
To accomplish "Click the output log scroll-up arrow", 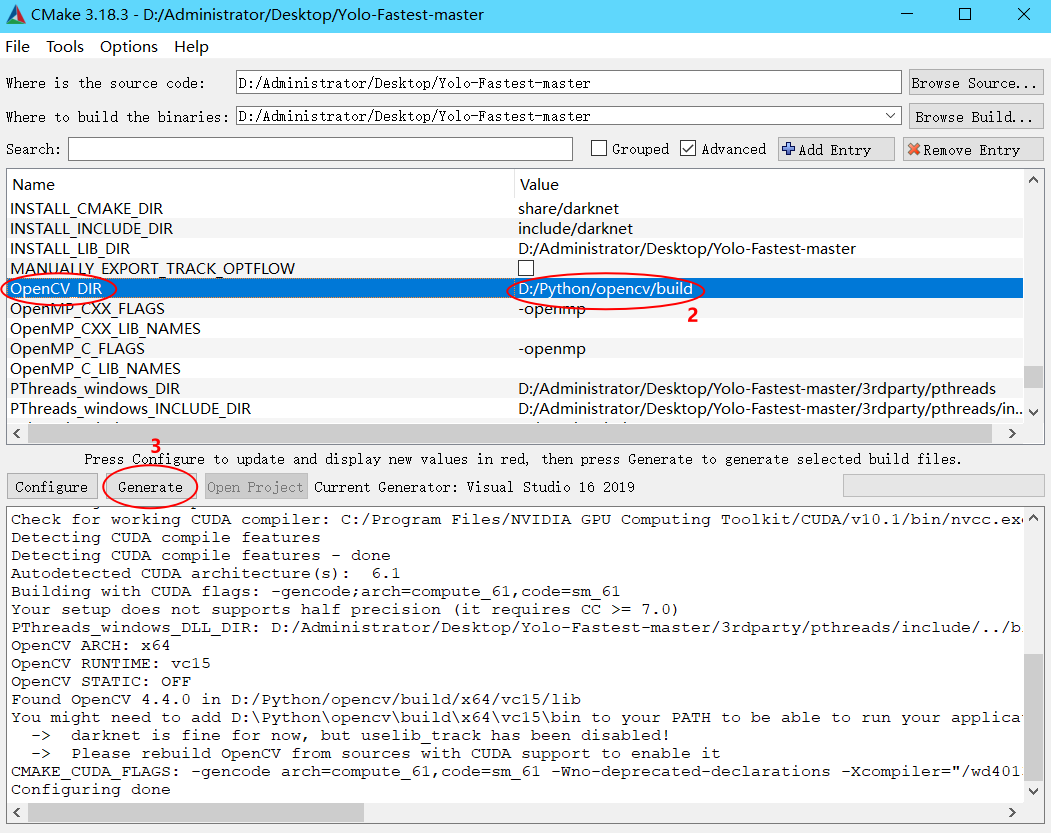I will [1034, 518].
